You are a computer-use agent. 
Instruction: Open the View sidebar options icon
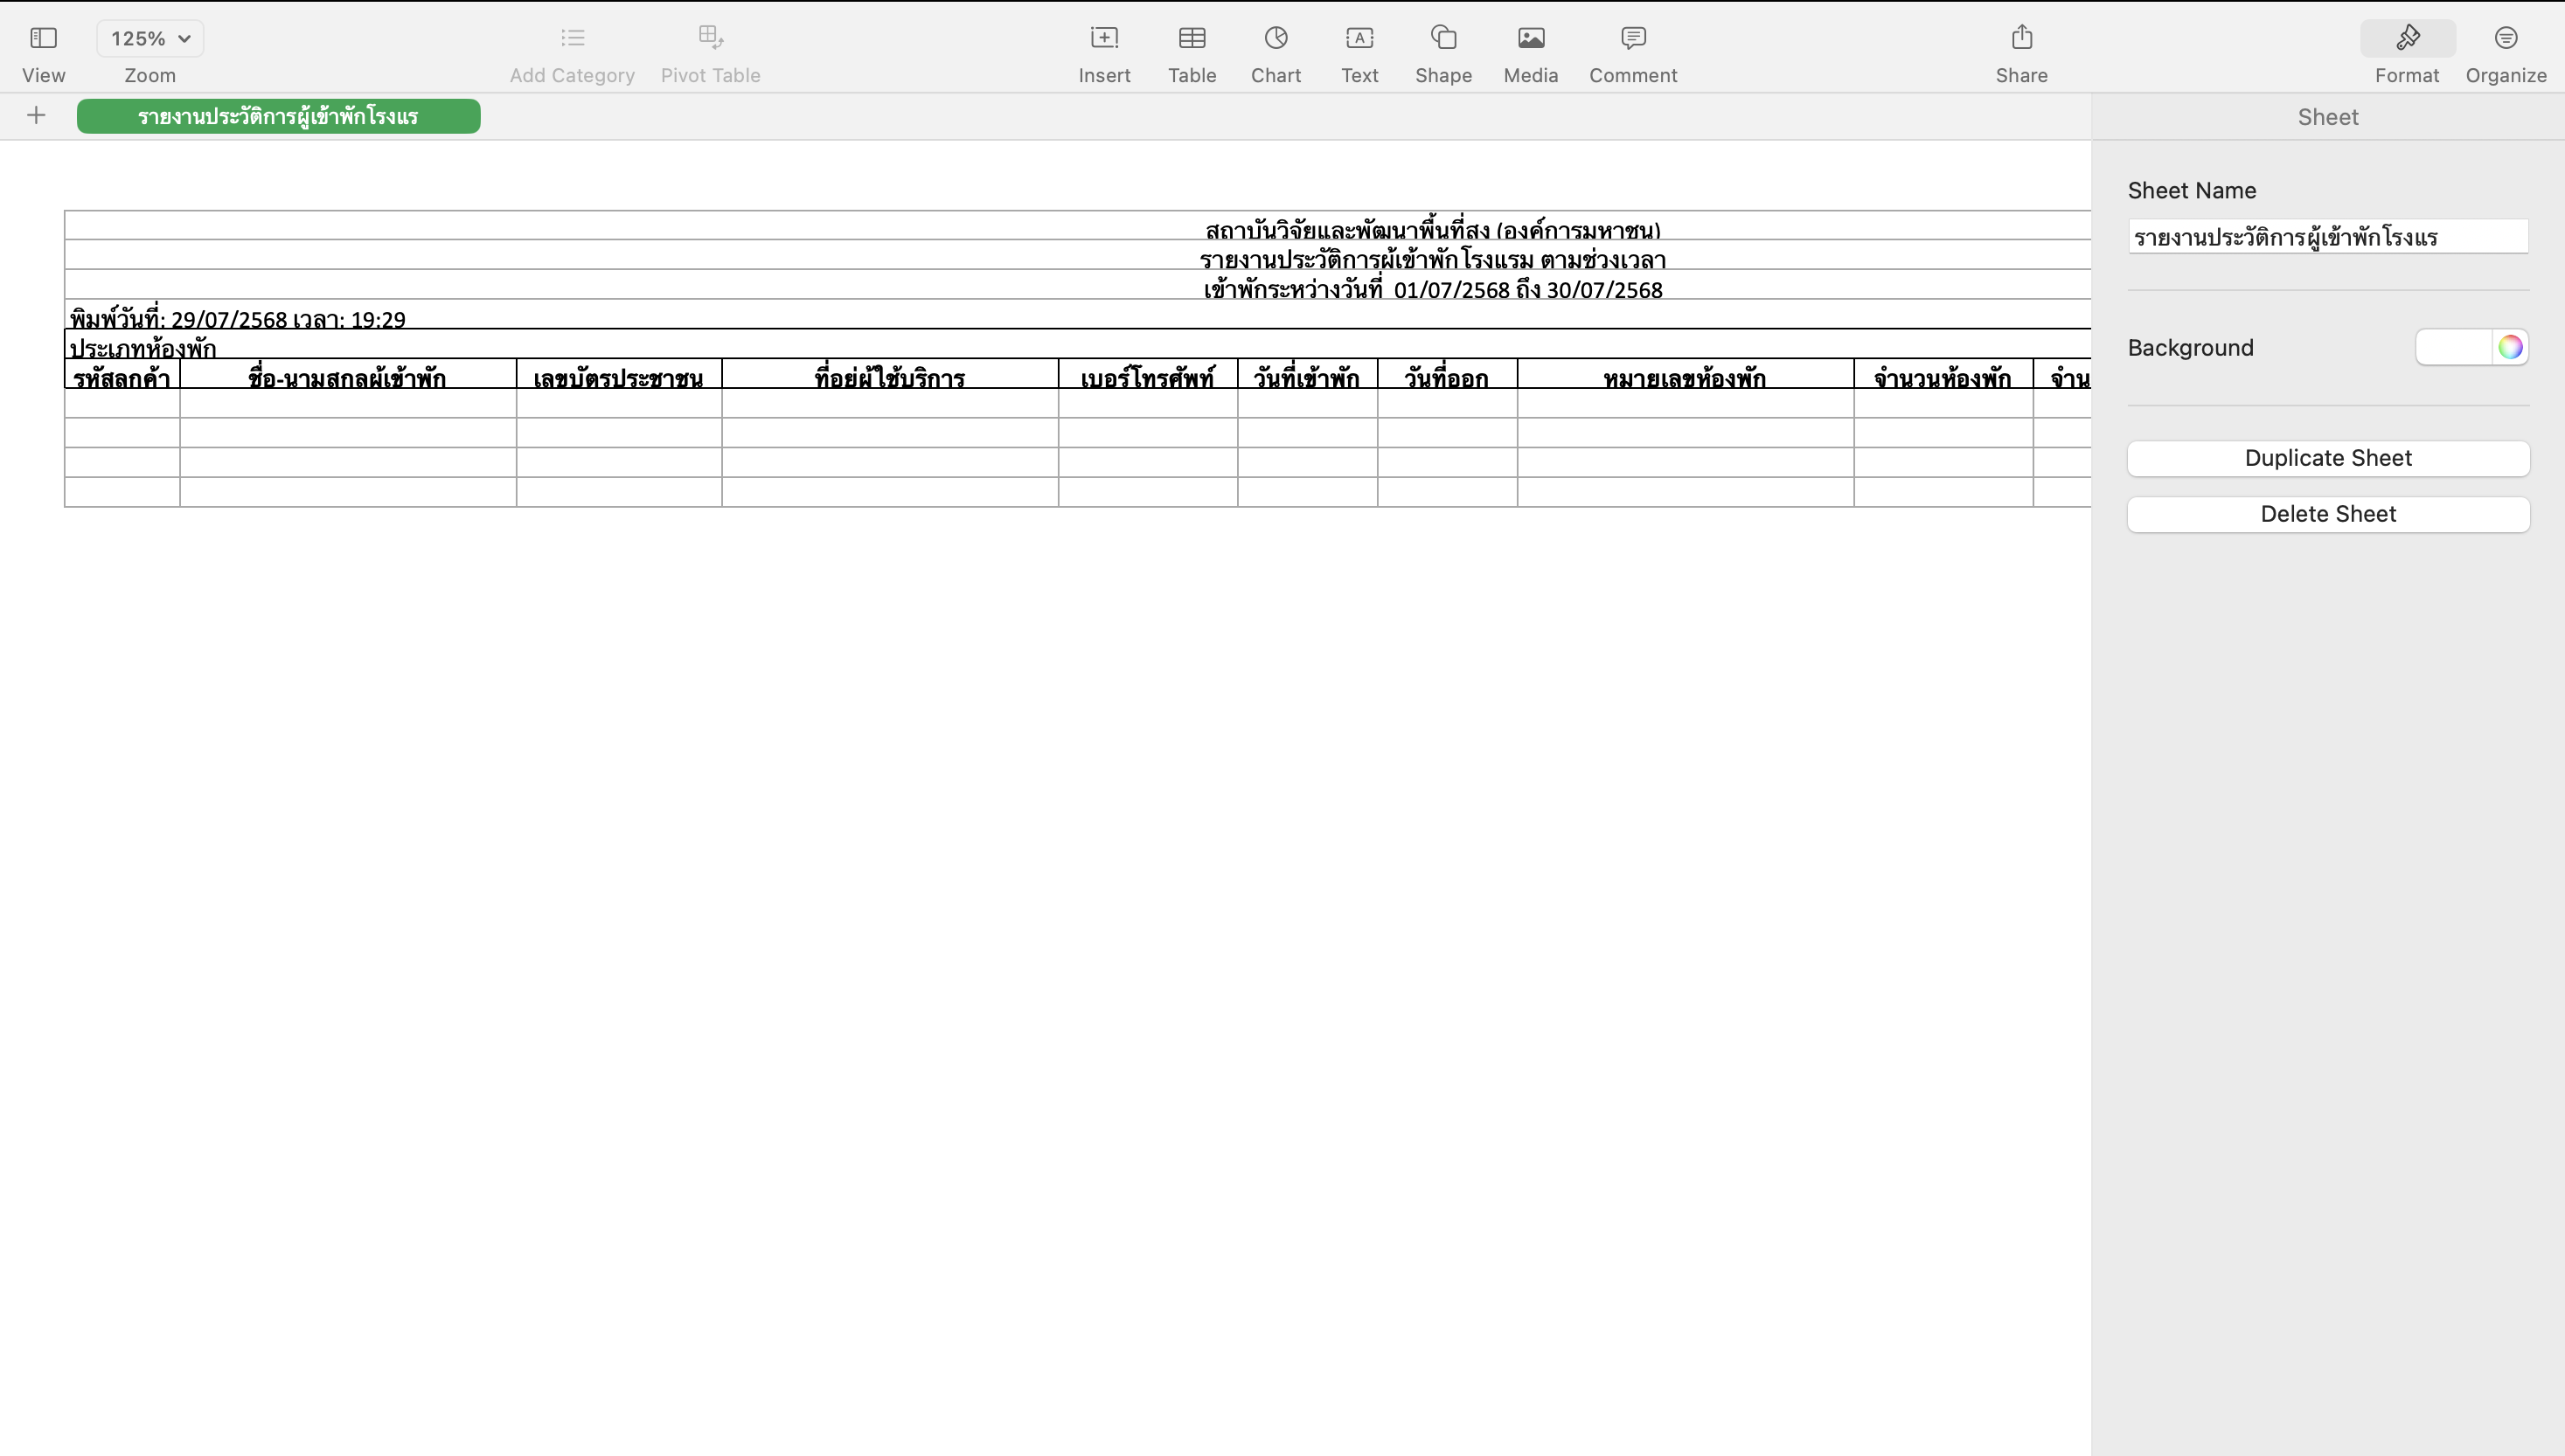pos(43,38)
